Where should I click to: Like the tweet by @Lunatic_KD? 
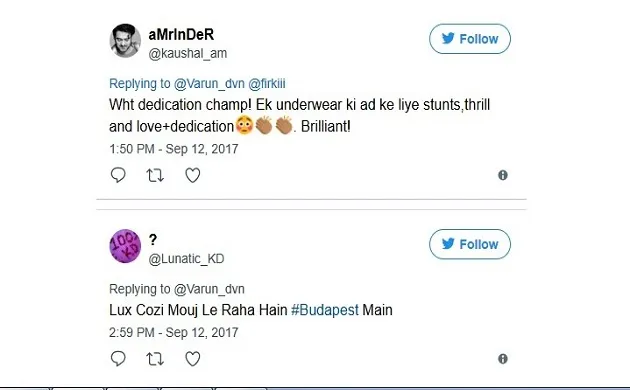(192, 359)
